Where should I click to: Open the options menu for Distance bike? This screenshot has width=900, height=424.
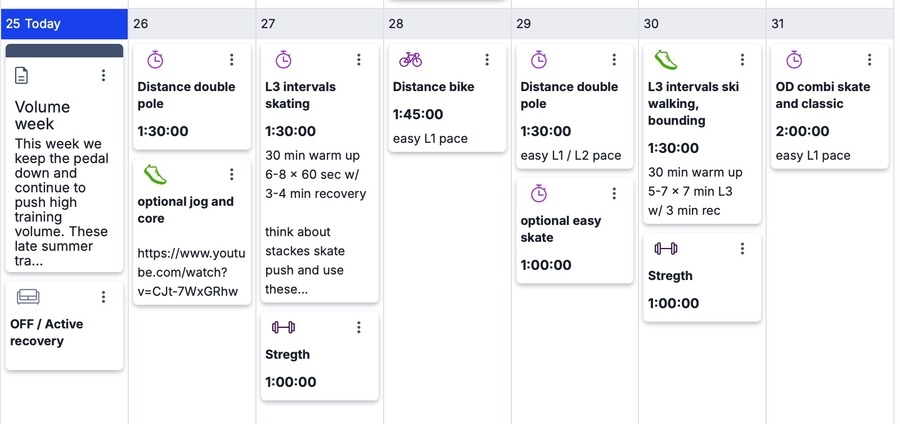click(x=487, y=60)
